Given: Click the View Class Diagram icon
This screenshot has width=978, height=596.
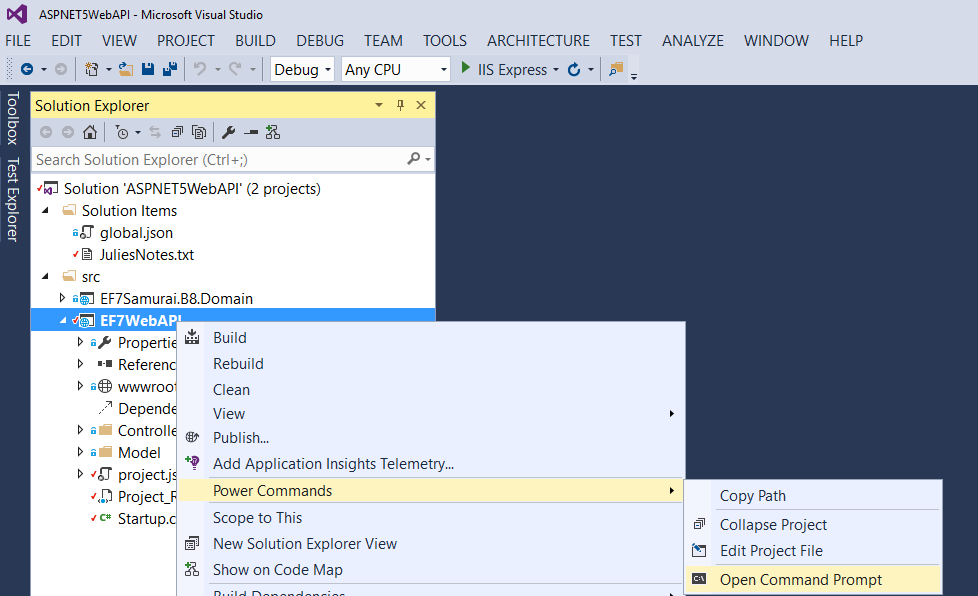Looking at the screenshot, I should coord(272,132).
